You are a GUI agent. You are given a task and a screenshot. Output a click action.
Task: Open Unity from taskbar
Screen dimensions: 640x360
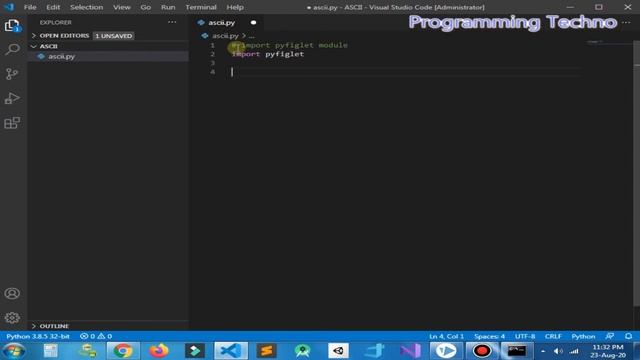coord(338,351)
